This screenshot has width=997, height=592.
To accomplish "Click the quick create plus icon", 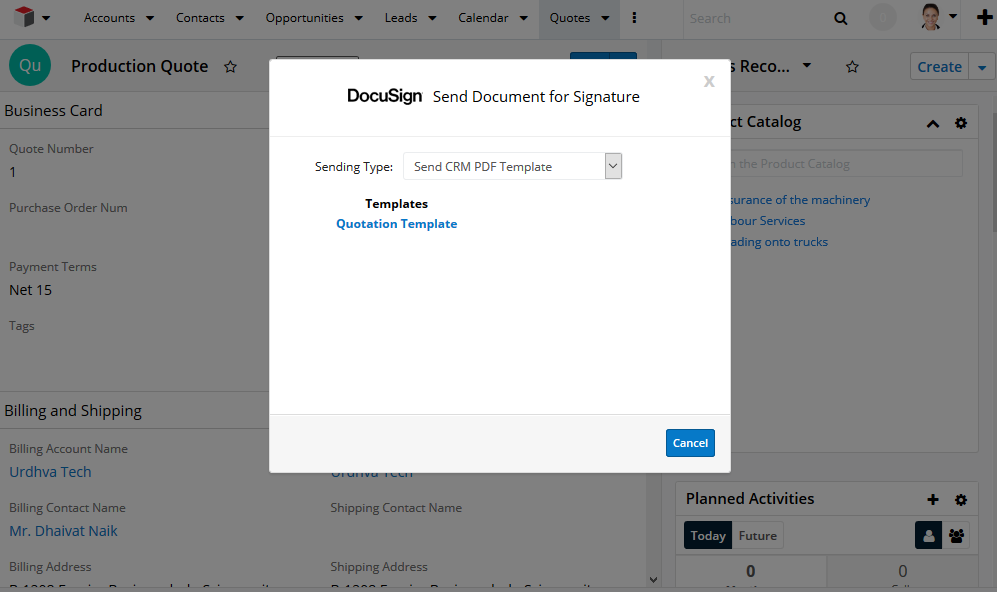I will [984, 17].
